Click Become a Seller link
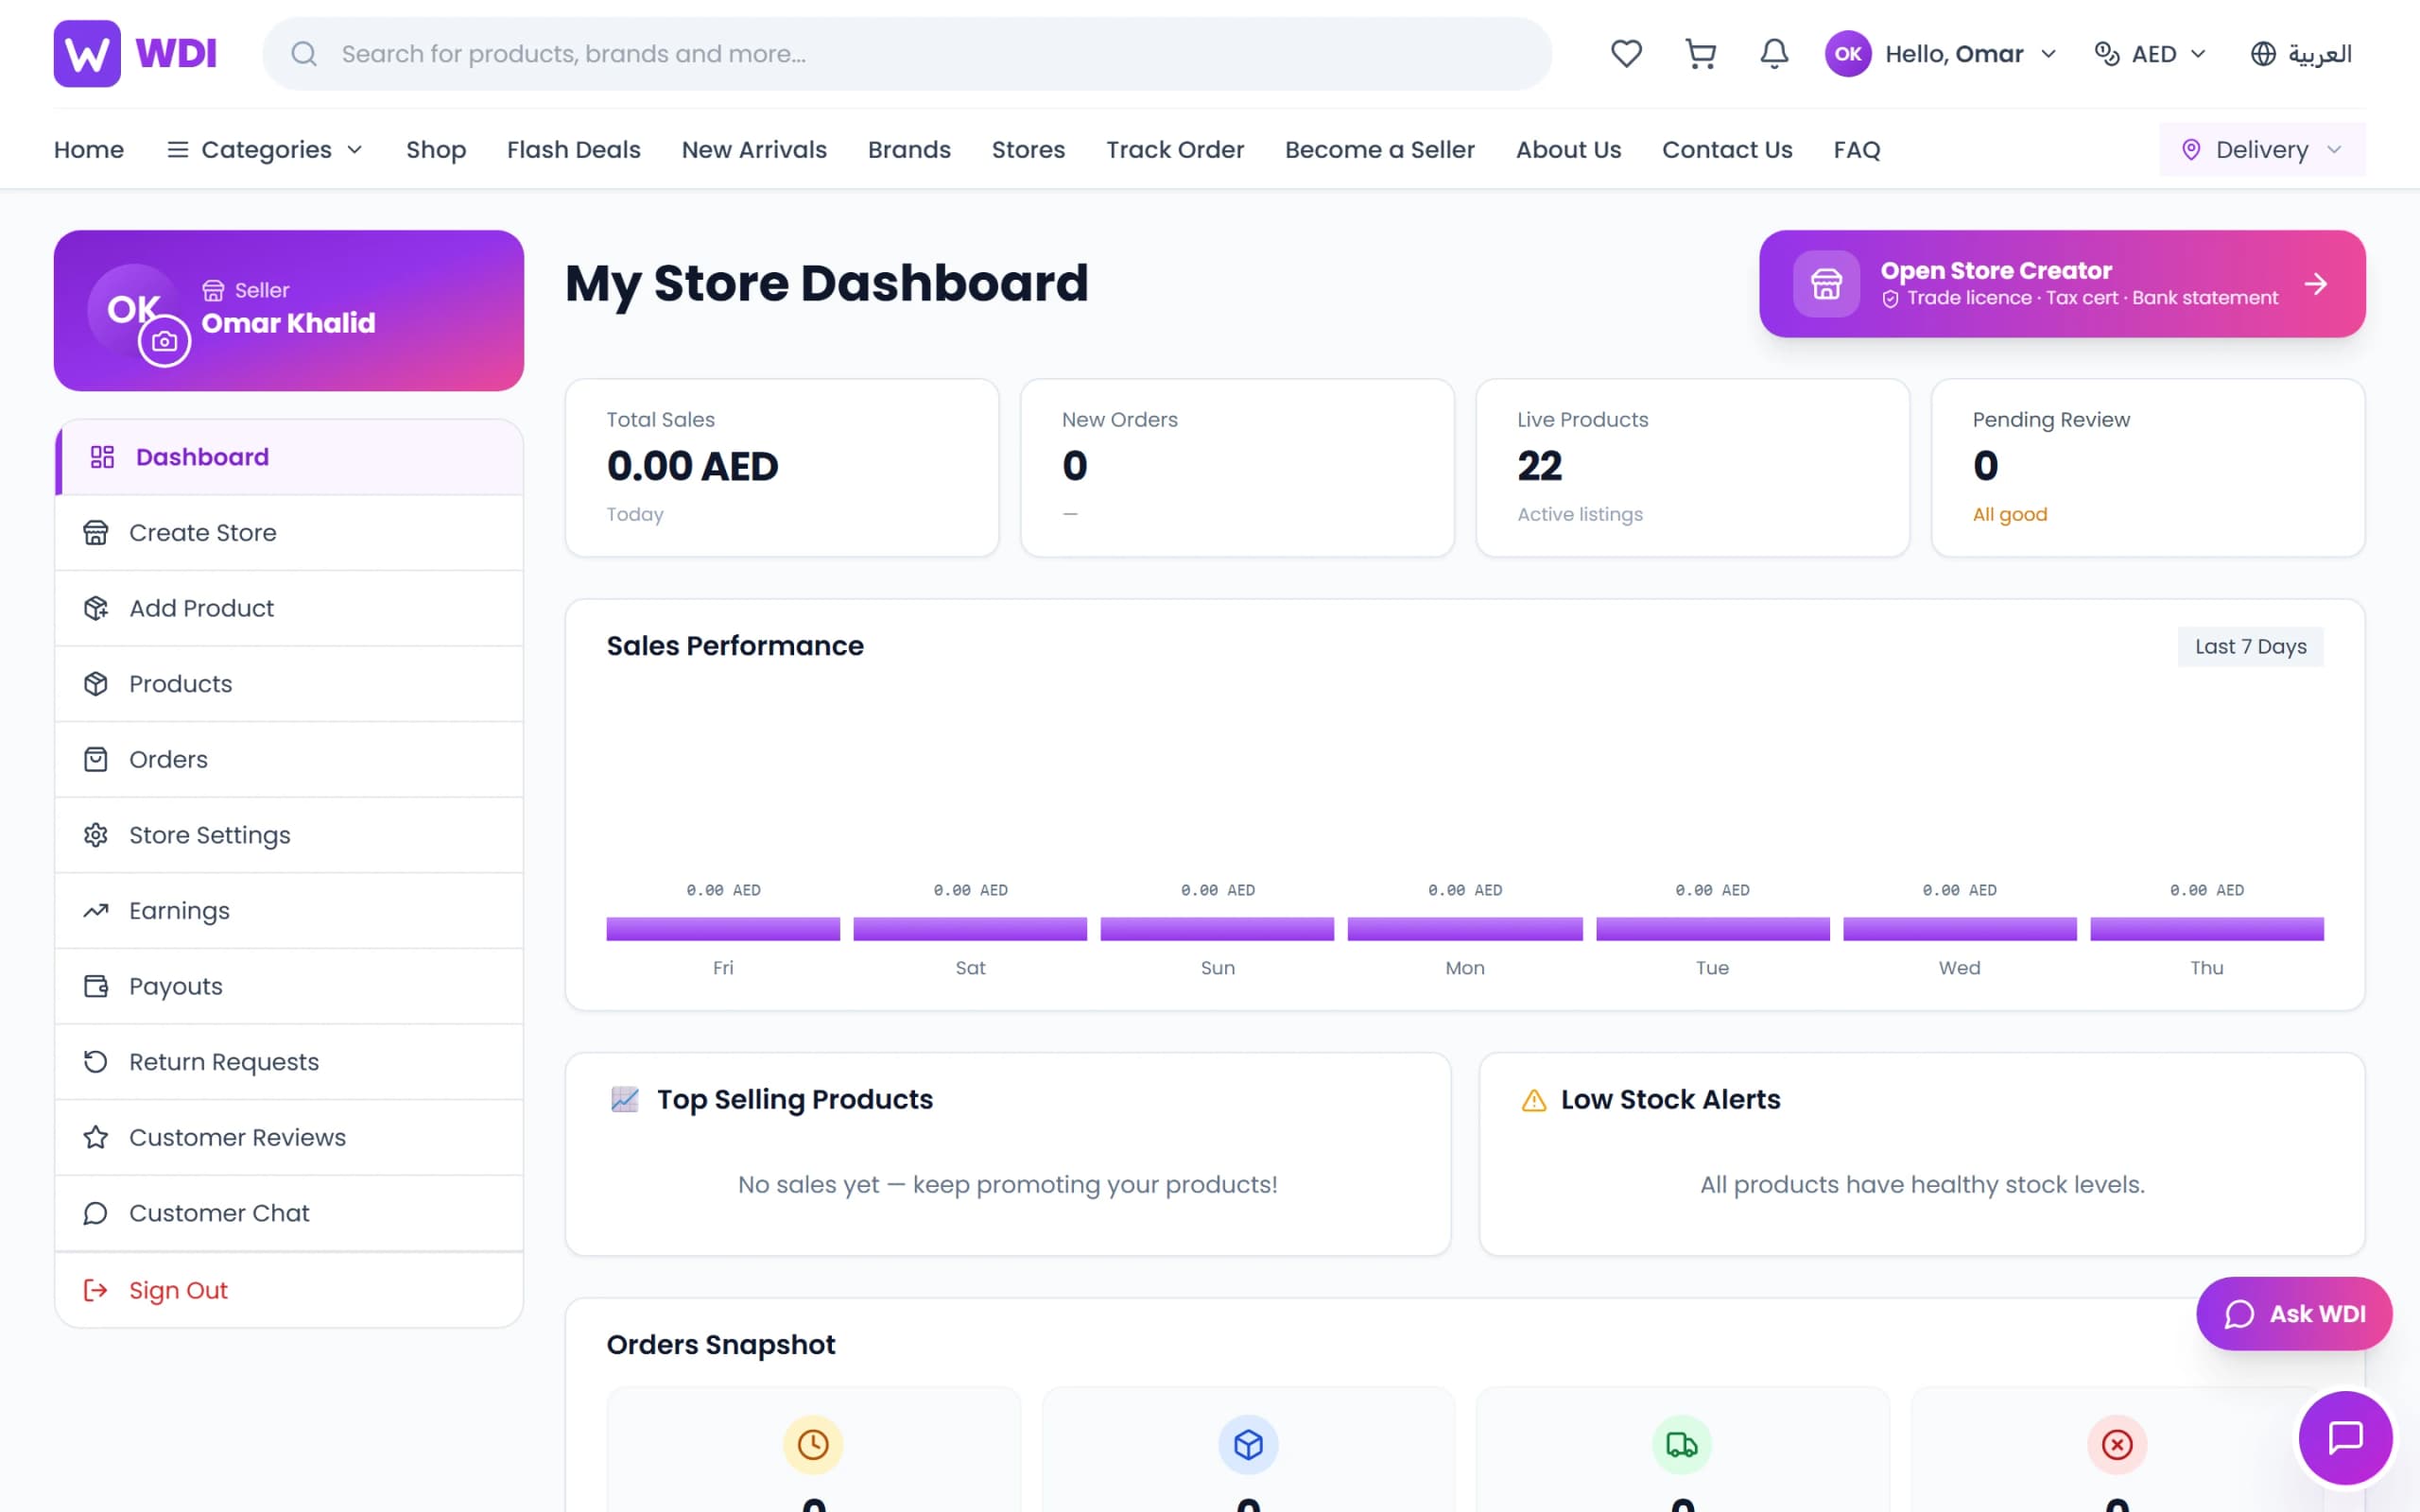Image resolution: width=2420 pixels, height=1512 pixels. tap(1380, 150)
